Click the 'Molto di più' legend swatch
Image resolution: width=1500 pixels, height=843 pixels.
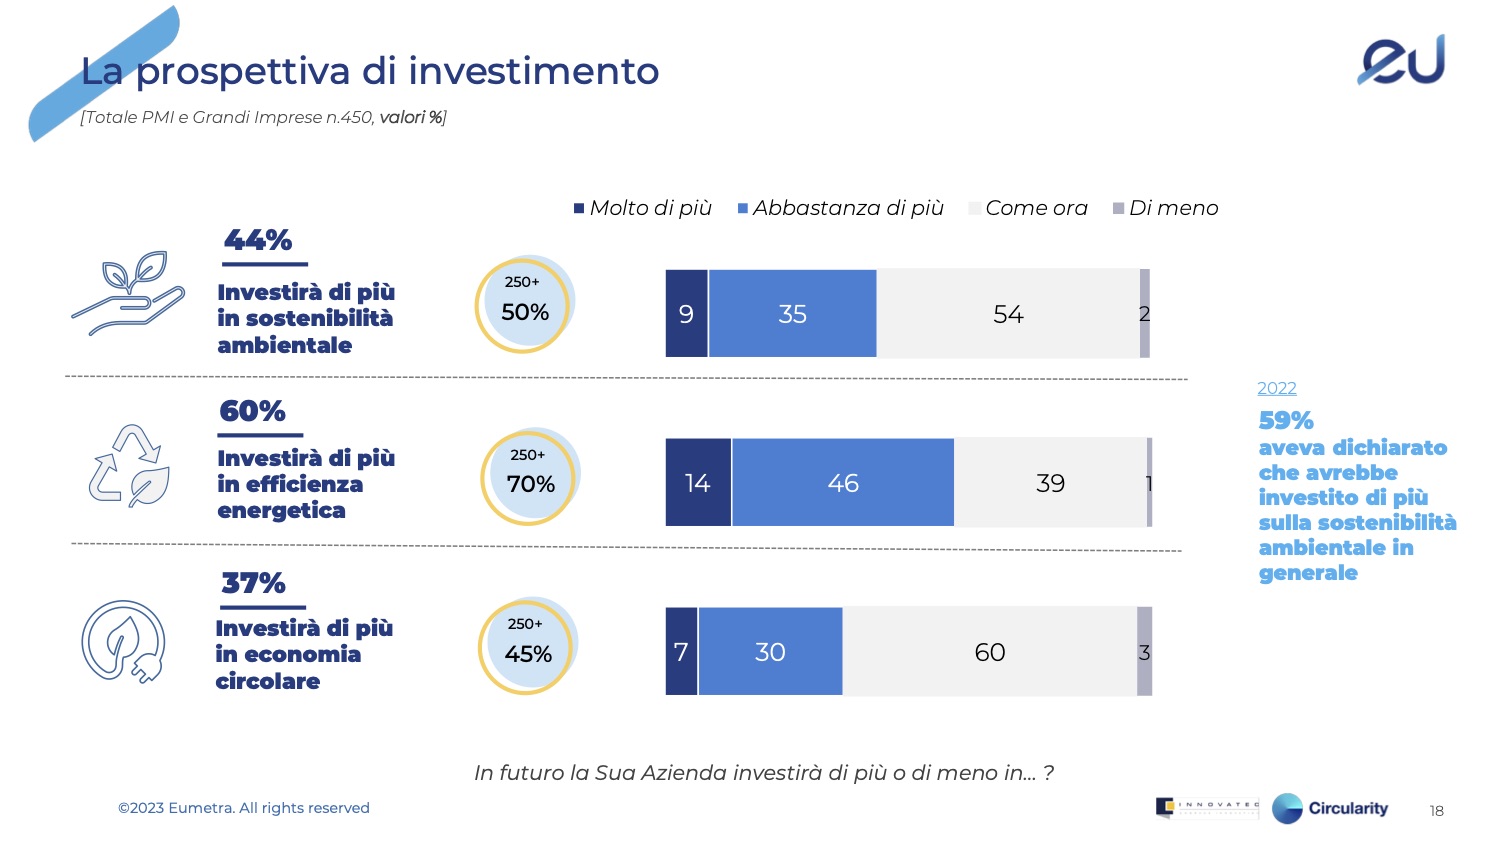click(579, 208)
